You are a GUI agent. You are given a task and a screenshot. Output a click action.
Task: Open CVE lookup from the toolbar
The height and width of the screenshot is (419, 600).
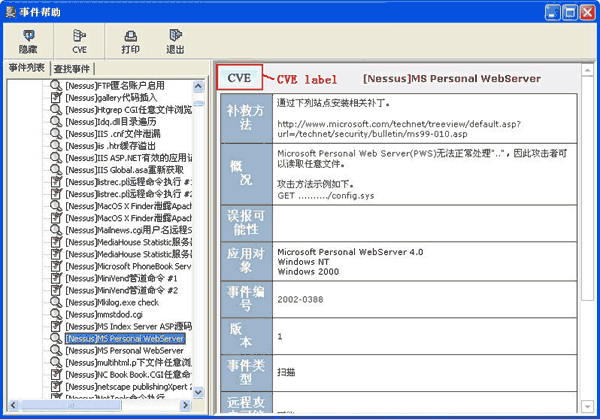pos(79,40)
